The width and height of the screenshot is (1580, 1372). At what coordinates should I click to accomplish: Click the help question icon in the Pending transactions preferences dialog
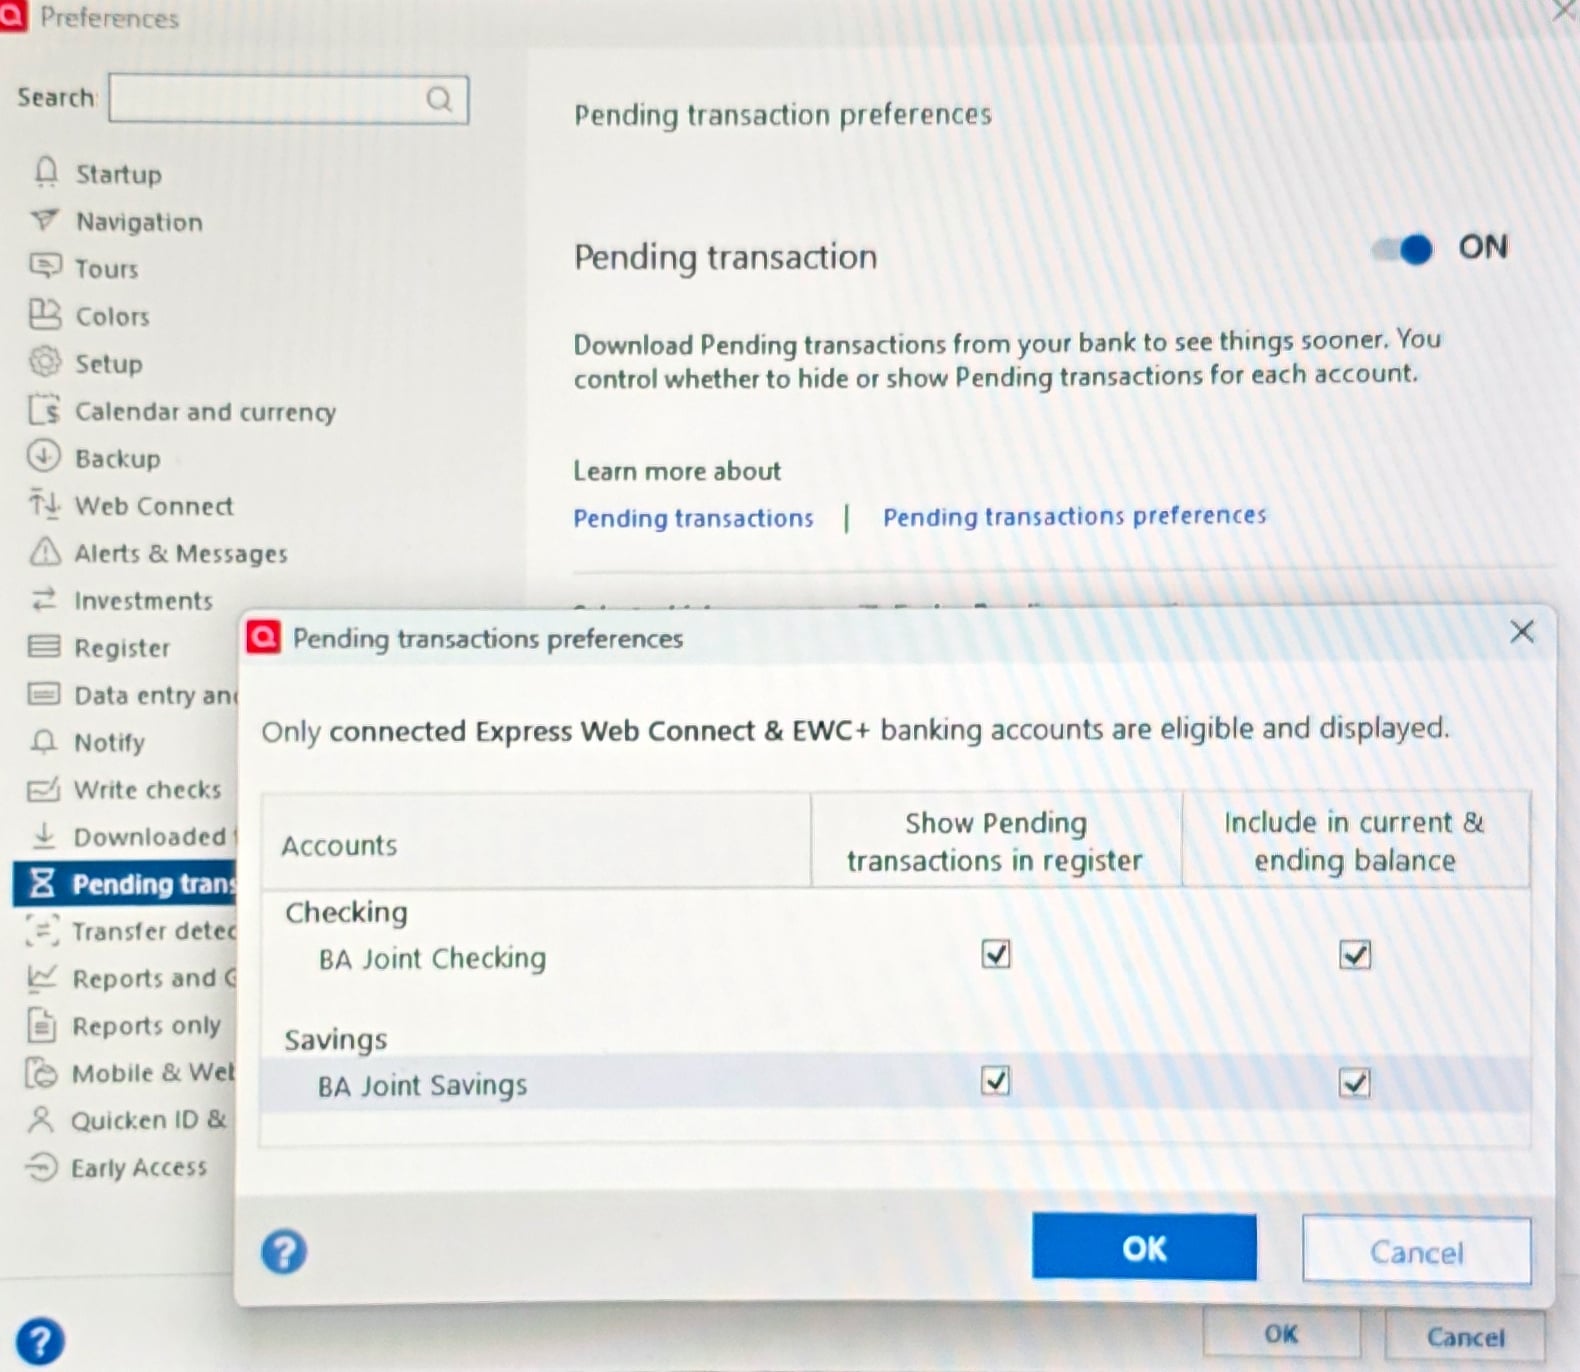[x=284, y=1251]
